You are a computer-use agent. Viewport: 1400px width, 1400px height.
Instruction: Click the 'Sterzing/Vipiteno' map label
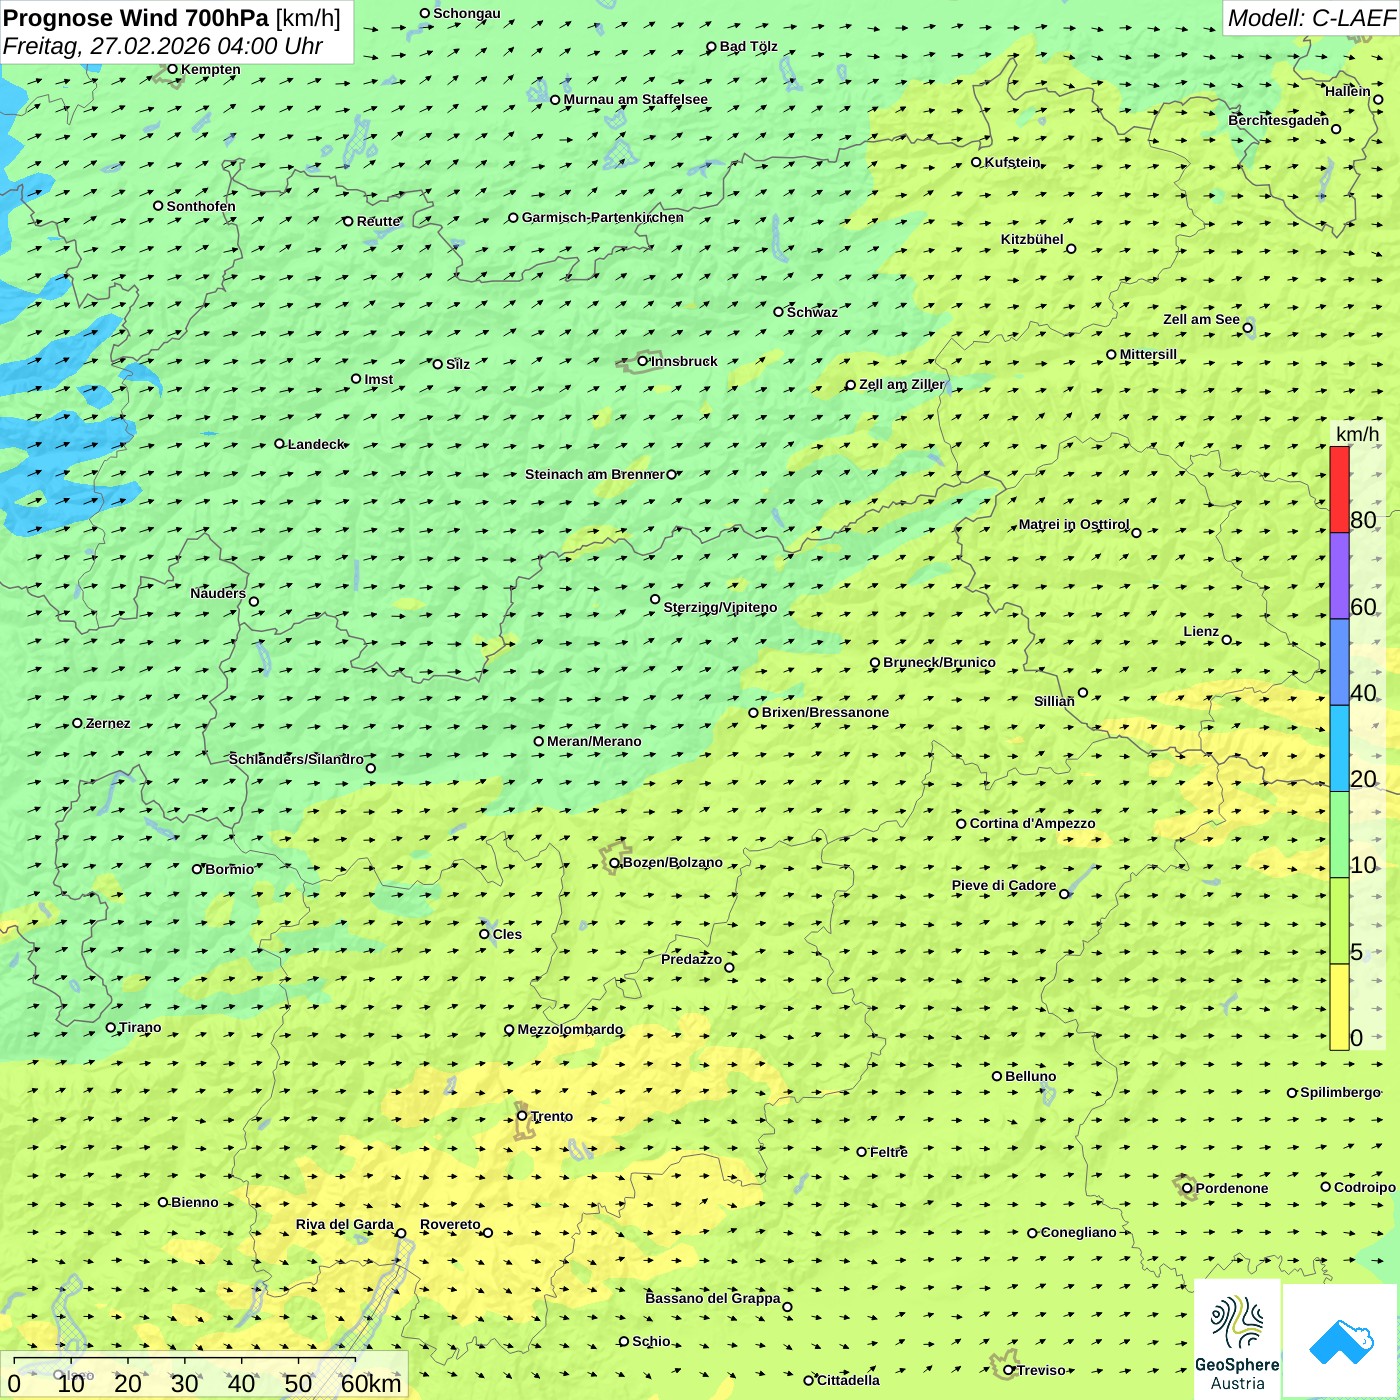pyautogui.click(x=720, y=607)
